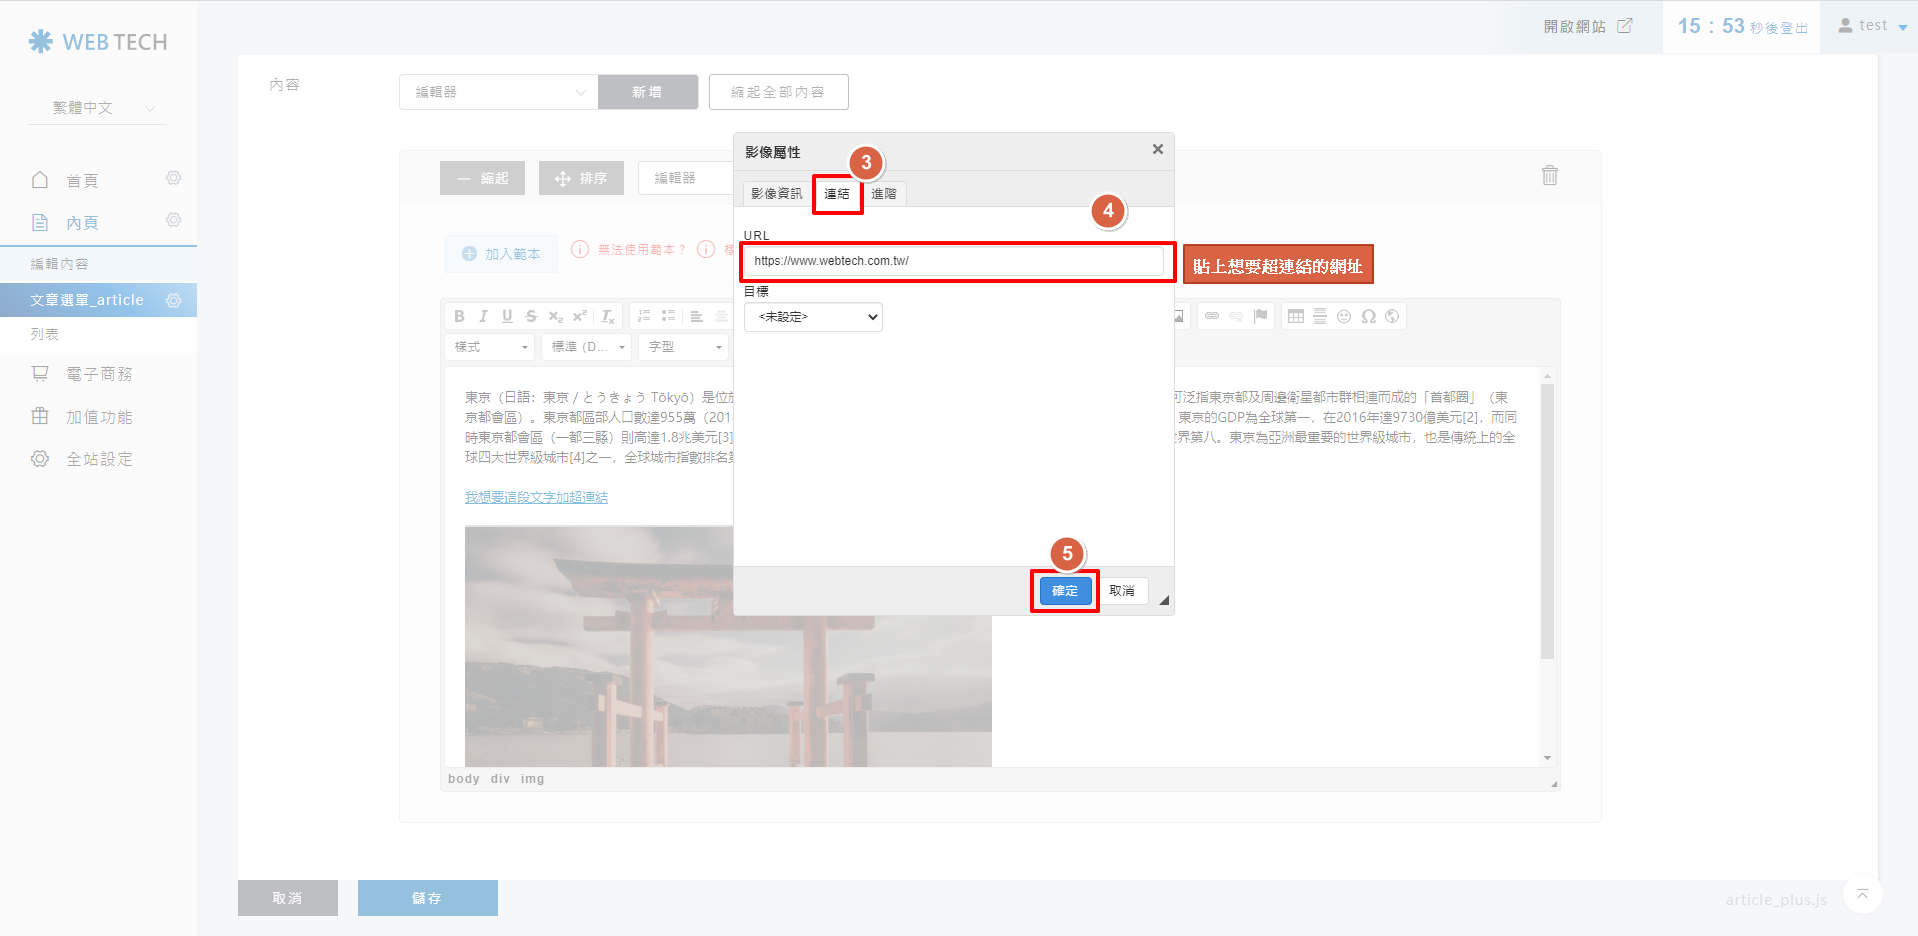The image size is (1918, 936).
Task: Click the 儲存 save button
Action: coord(427,898)
